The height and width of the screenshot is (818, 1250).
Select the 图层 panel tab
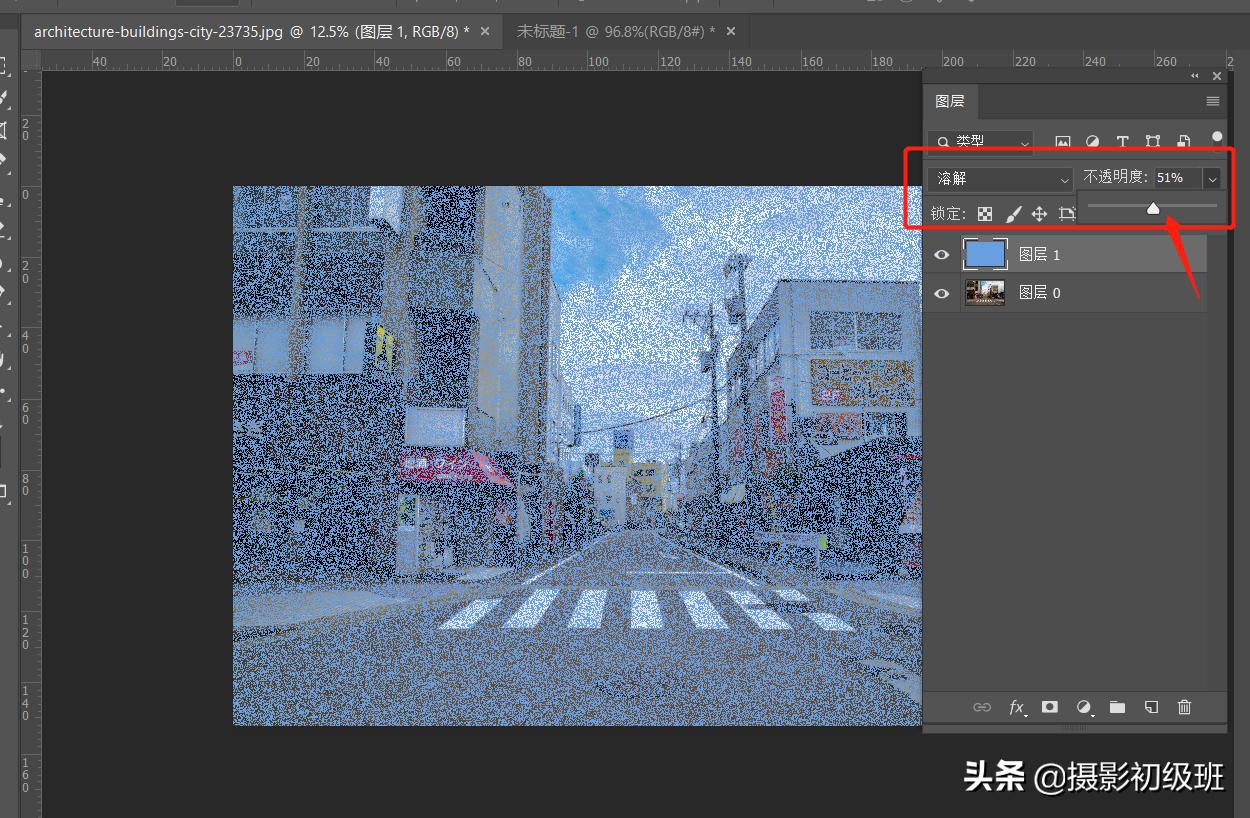click(x=950, y=102)
